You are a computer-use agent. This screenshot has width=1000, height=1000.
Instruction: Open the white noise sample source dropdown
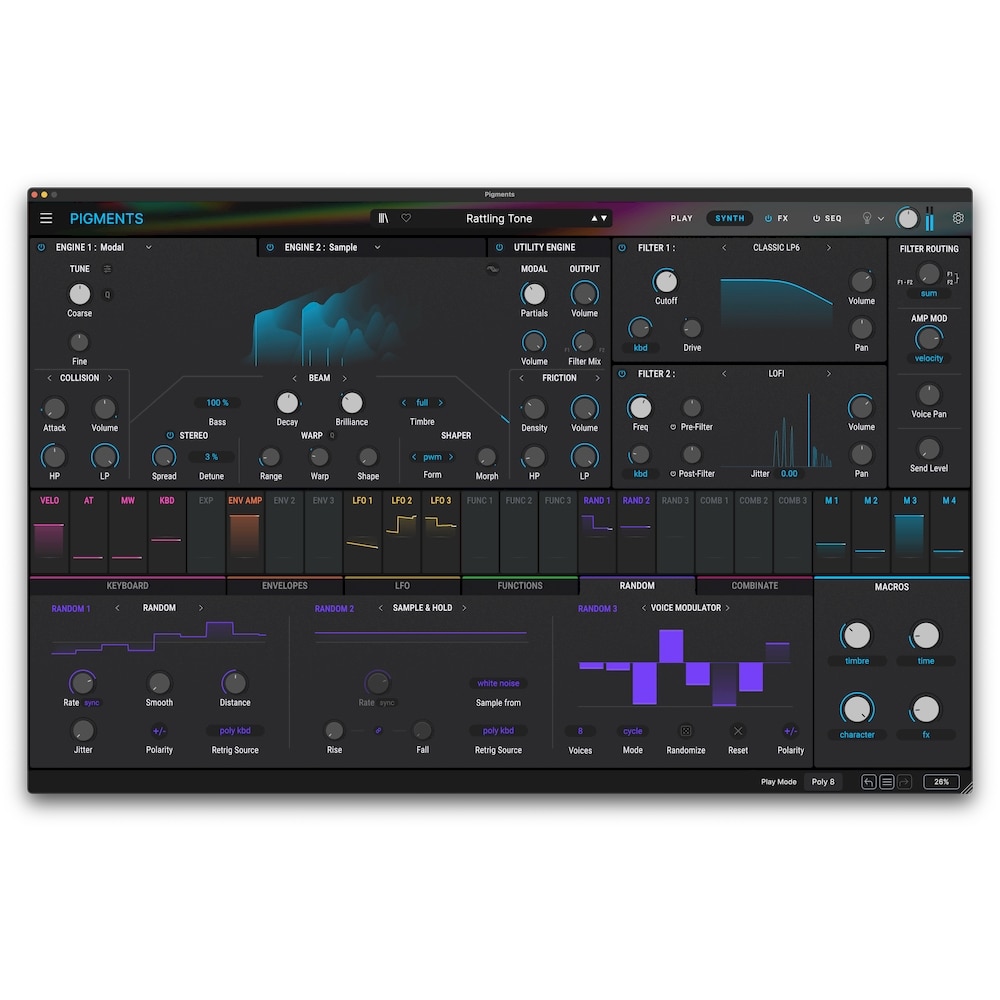pyautogui.click(x=498, y=684)
